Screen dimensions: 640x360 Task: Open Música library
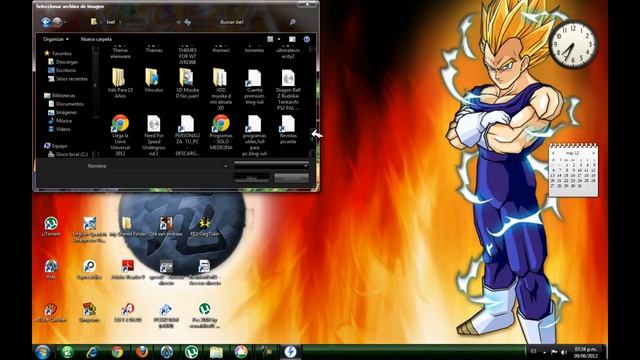(60, 121)
